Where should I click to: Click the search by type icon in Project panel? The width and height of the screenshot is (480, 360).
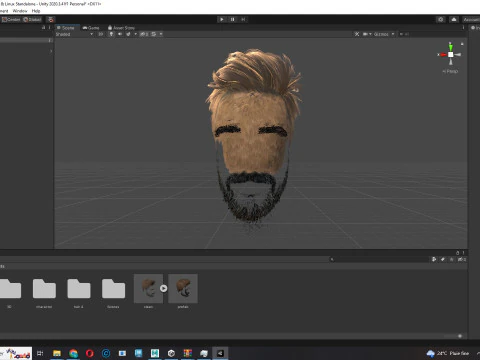[434, 259]
